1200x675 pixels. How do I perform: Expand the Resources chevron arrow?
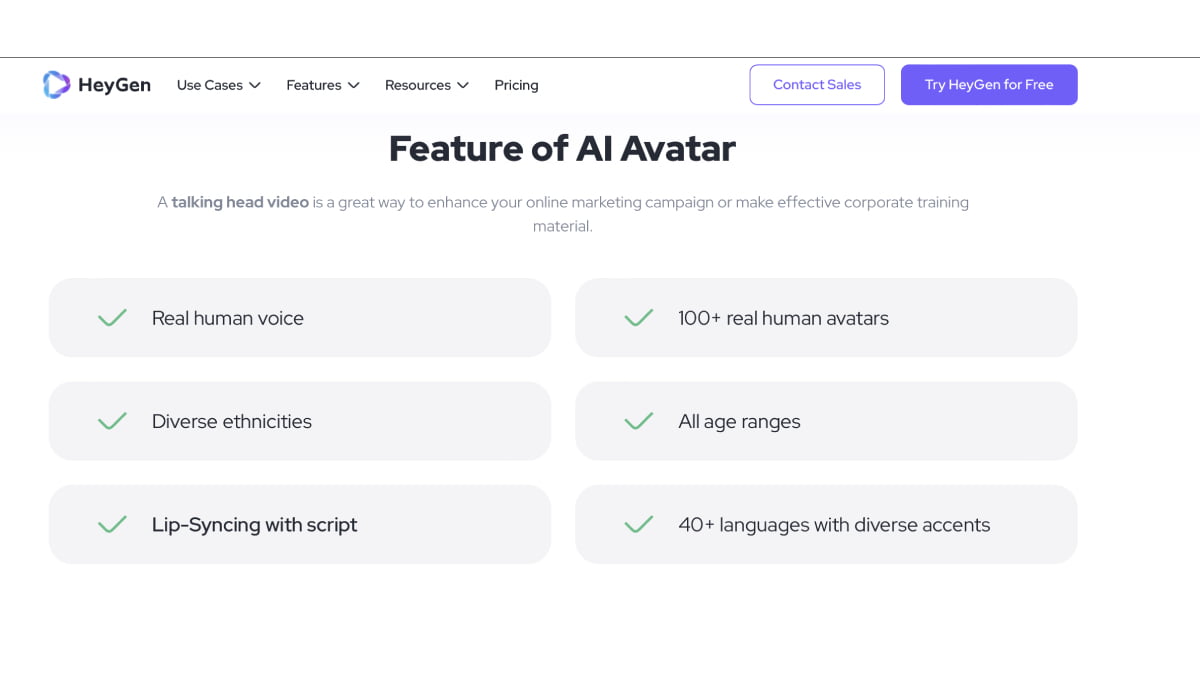[x=463, y=85]
